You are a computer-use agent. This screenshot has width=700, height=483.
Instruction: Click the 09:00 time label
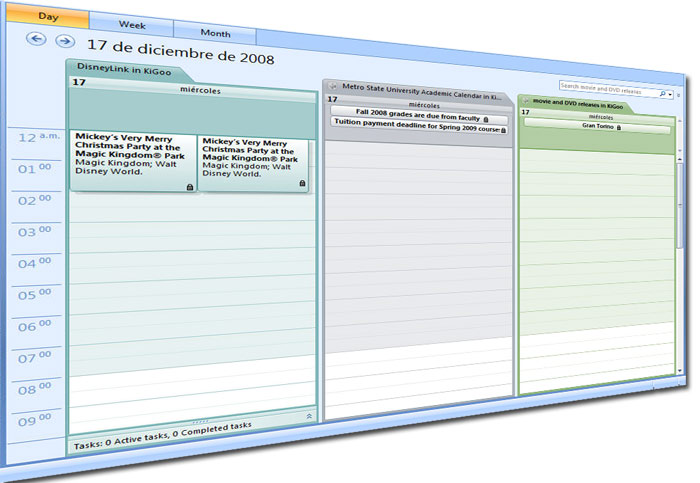34,420
